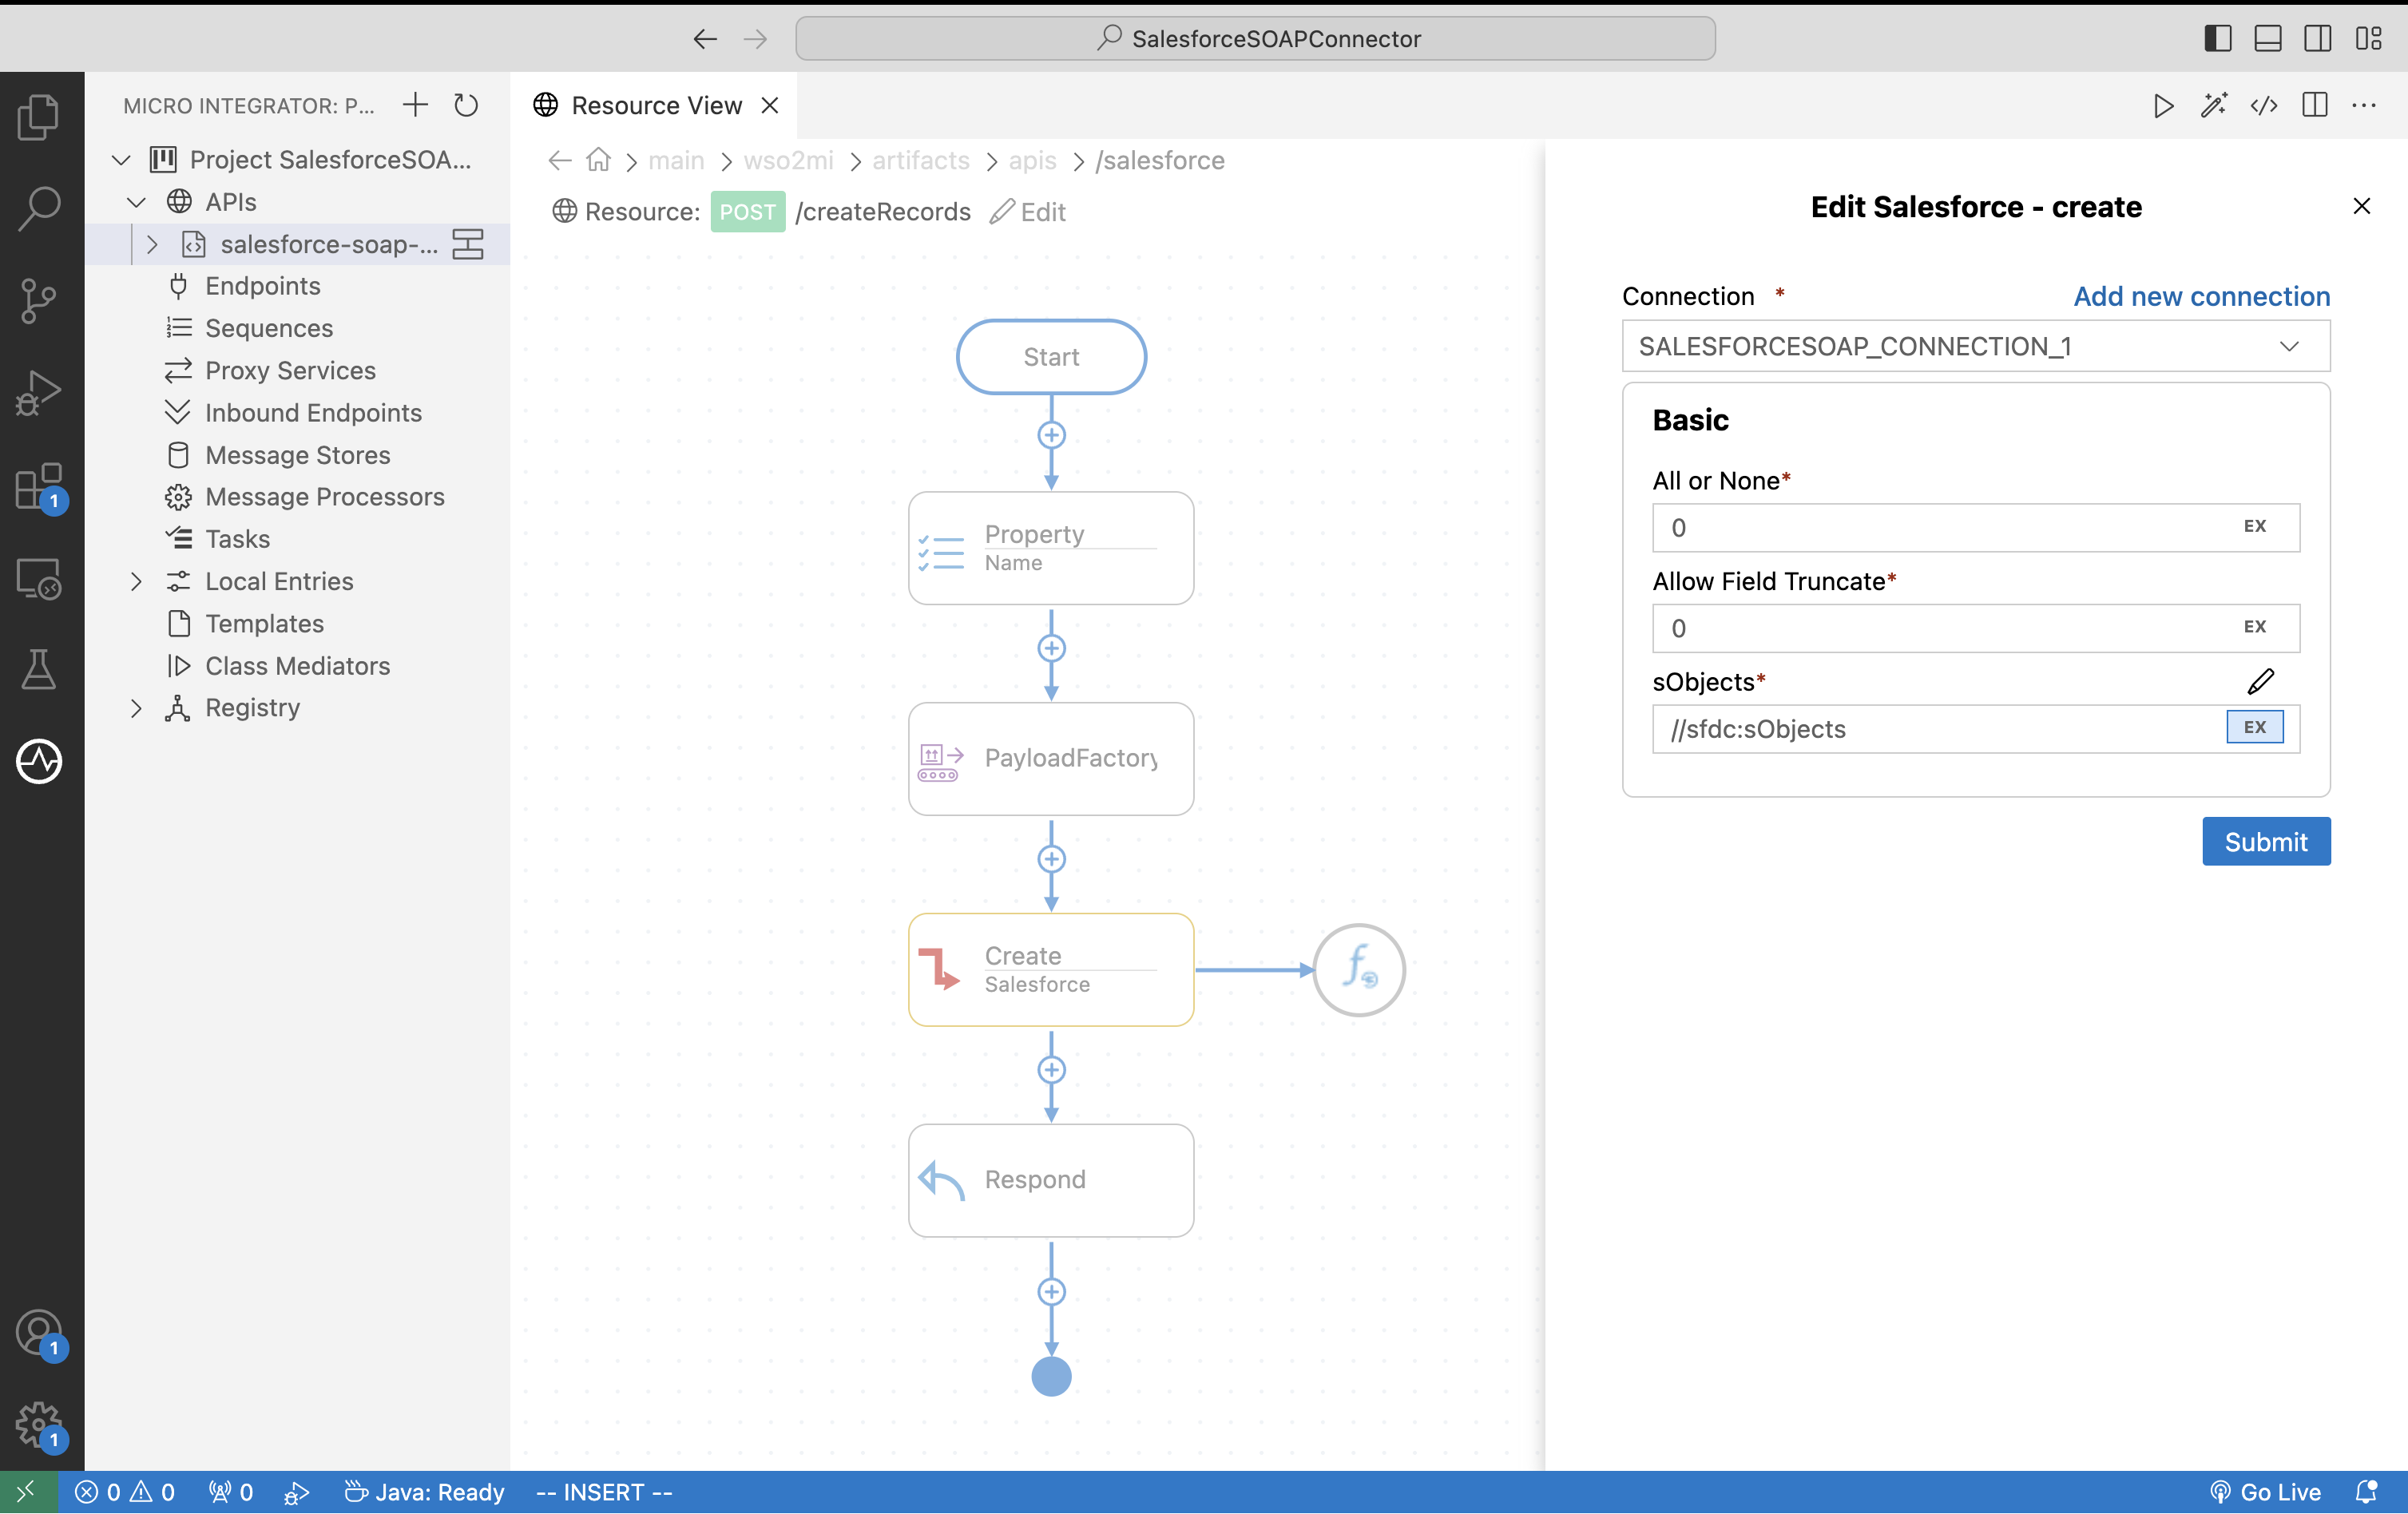
Task: Toggle bottom panel layout icon
Action: tap(2267, 38)
